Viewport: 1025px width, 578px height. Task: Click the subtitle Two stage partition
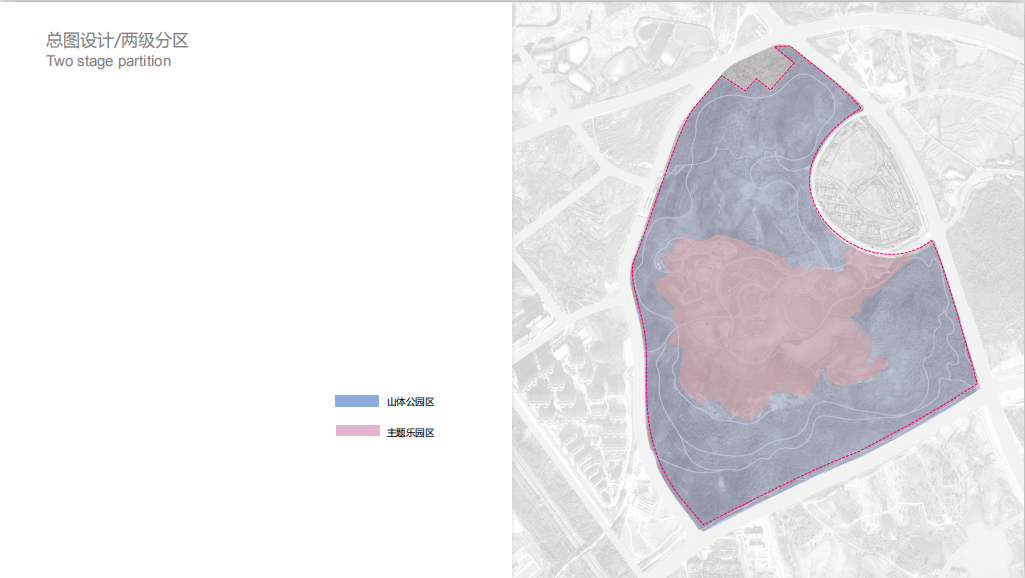click(x=109, y=61)
